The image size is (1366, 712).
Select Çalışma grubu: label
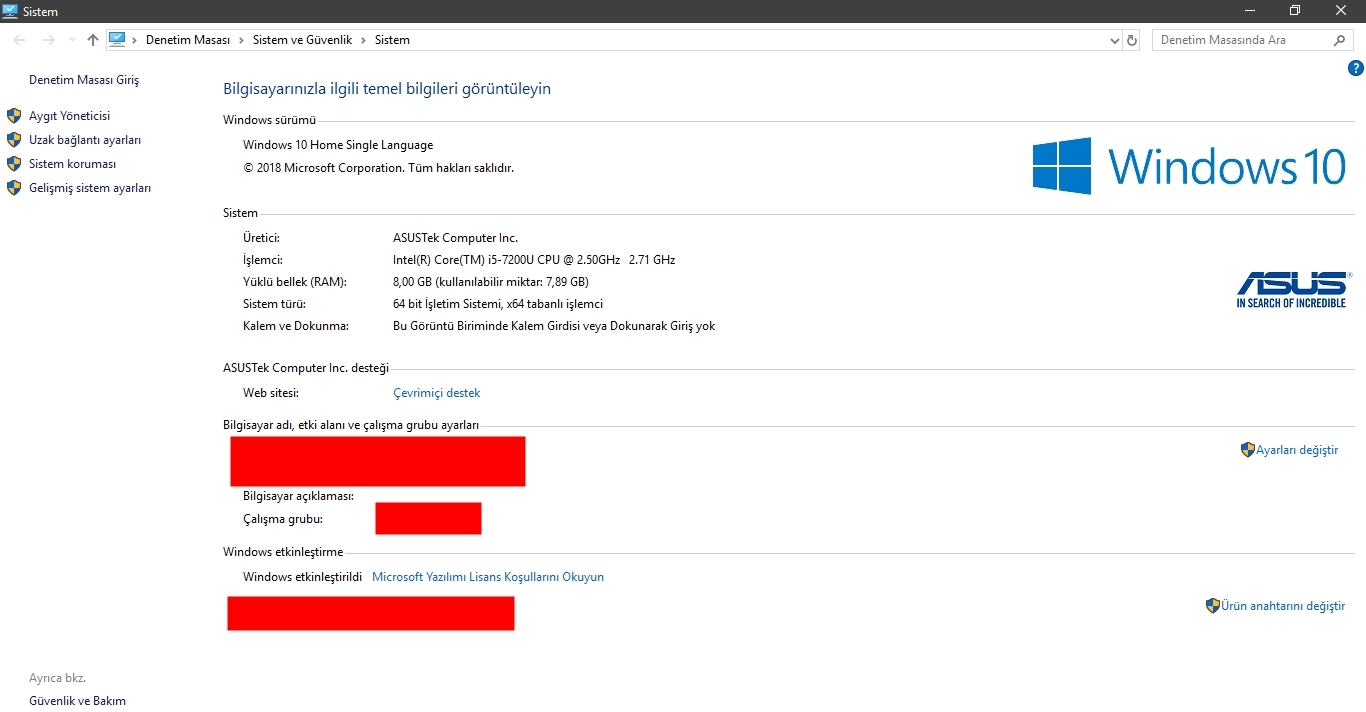tap(283, 519)
